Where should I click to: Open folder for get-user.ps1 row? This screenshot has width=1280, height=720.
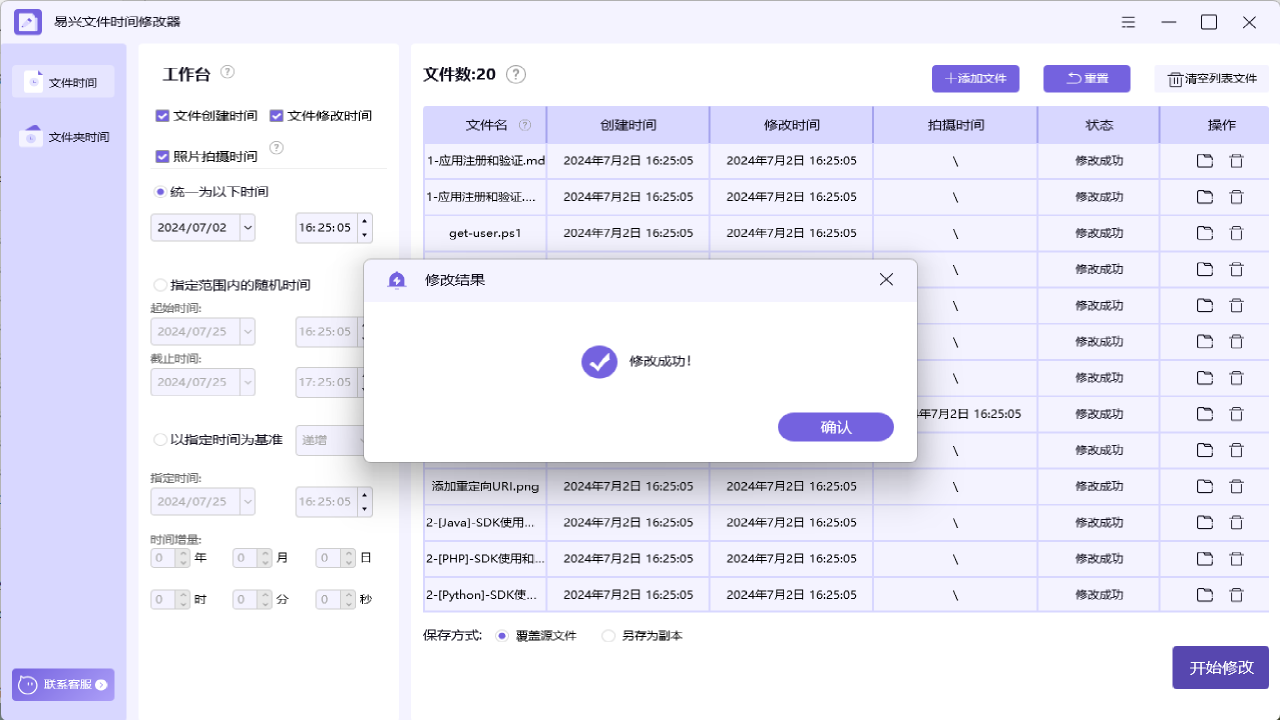click(x=1205, y=233)
